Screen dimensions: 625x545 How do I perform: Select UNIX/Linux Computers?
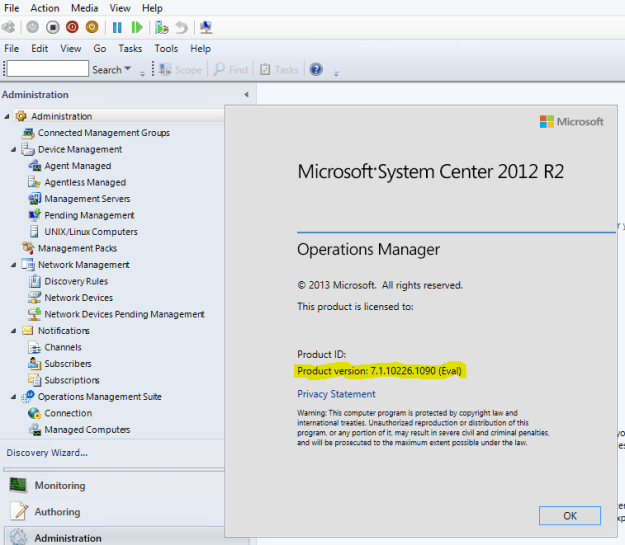click(91, 232)
